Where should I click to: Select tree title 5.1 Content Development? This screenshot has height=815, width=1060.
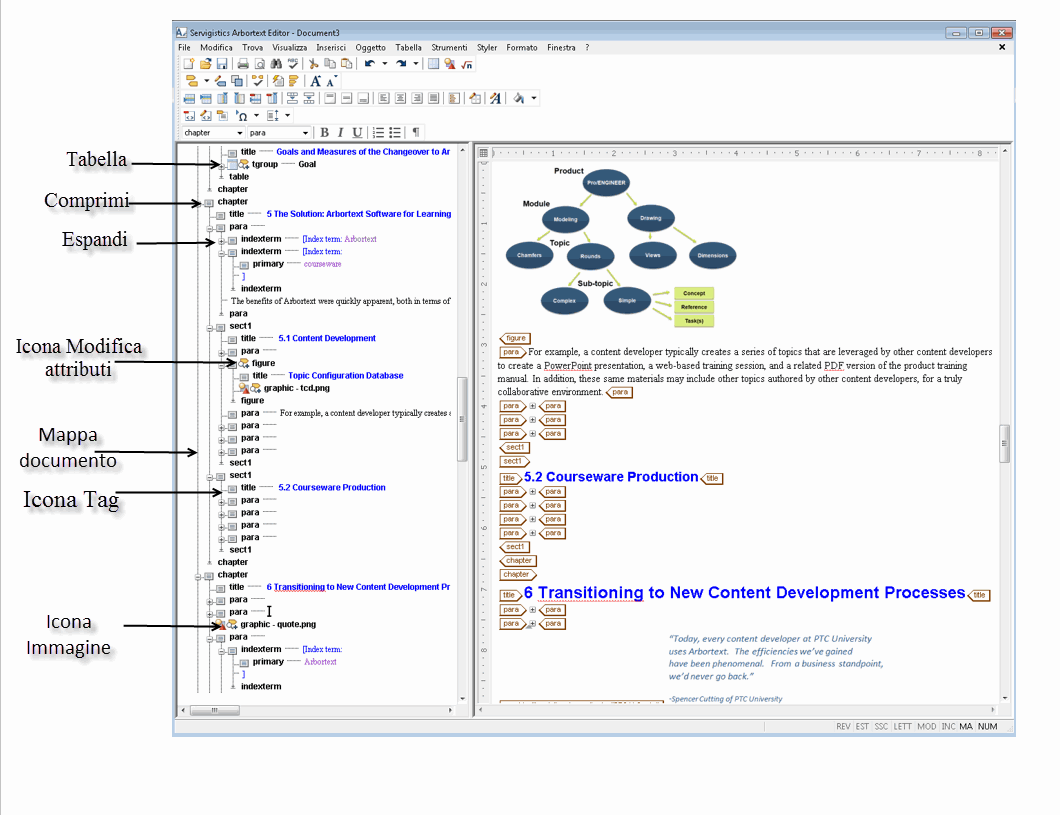coord(327,339)
